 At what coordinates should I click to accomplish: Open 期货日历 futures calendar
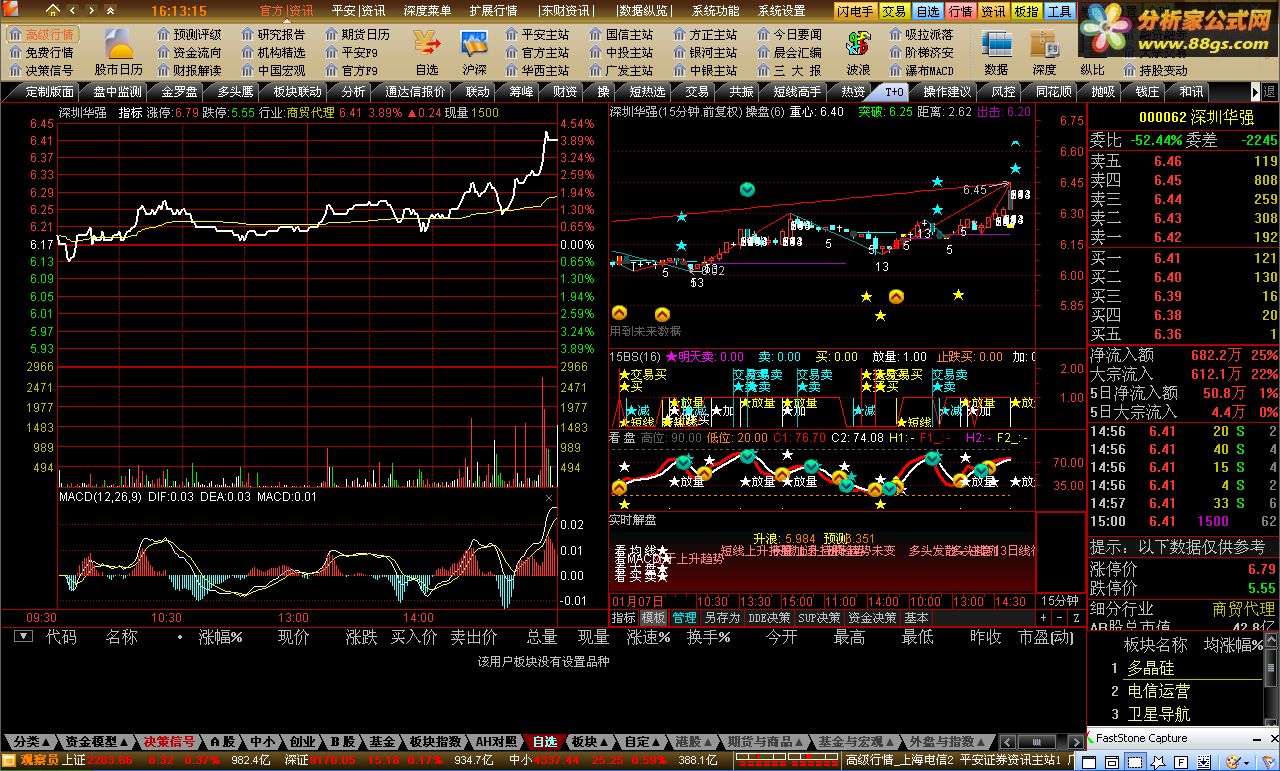click(x=358, y=34)
